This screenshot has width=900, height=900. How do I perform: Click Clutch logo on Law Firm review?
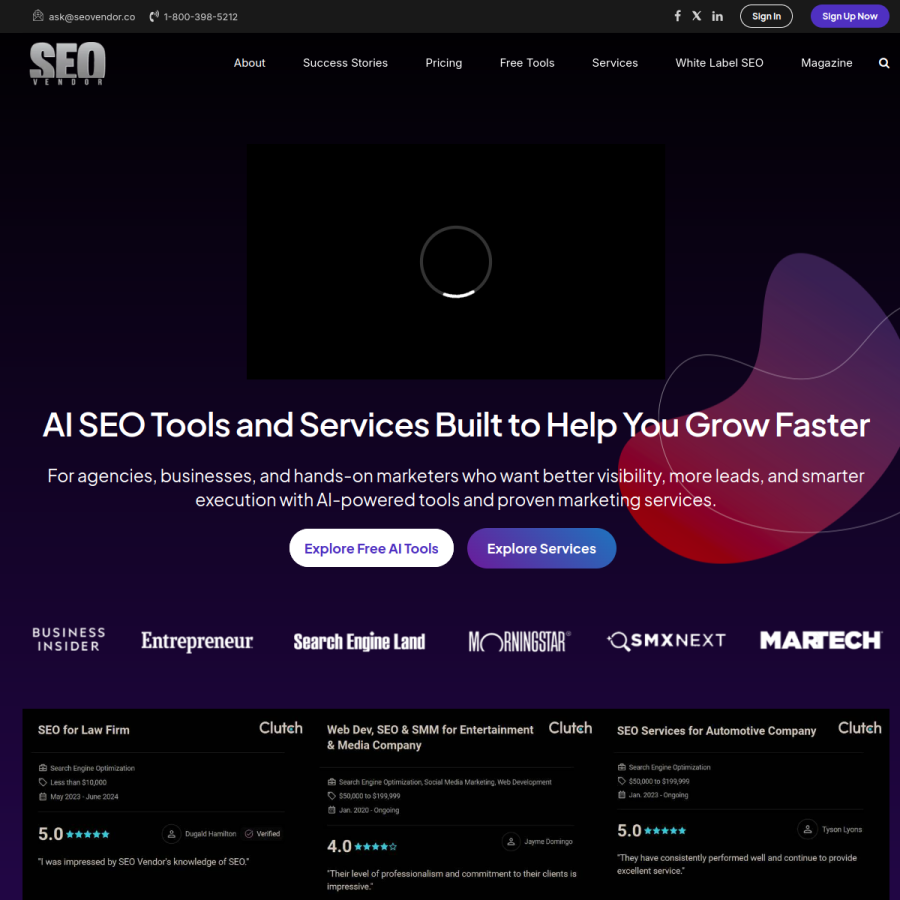[x=281, y=728]
